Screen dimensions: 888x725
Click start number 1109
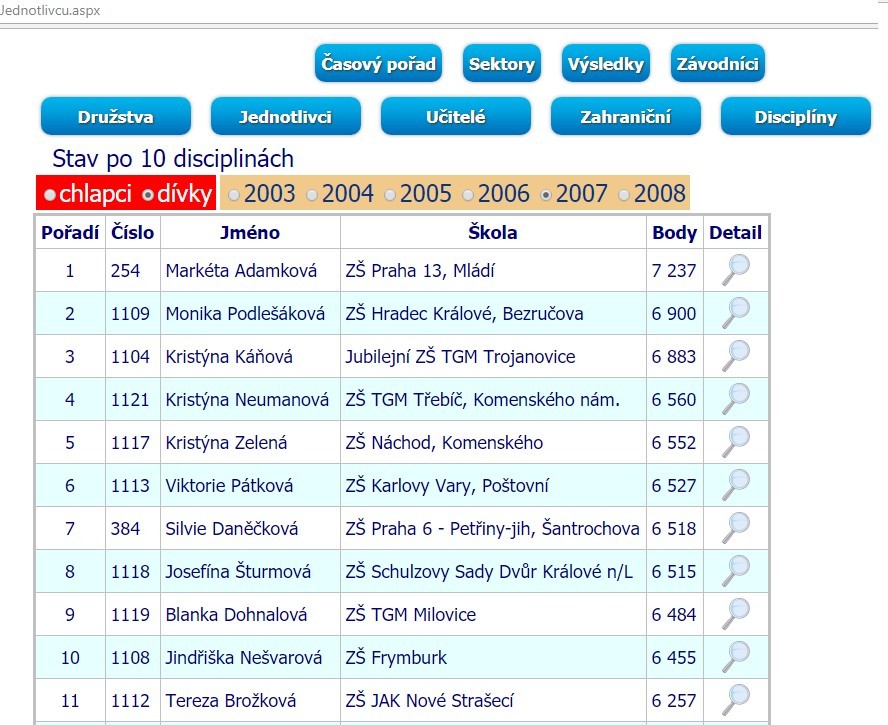(130, 314)
